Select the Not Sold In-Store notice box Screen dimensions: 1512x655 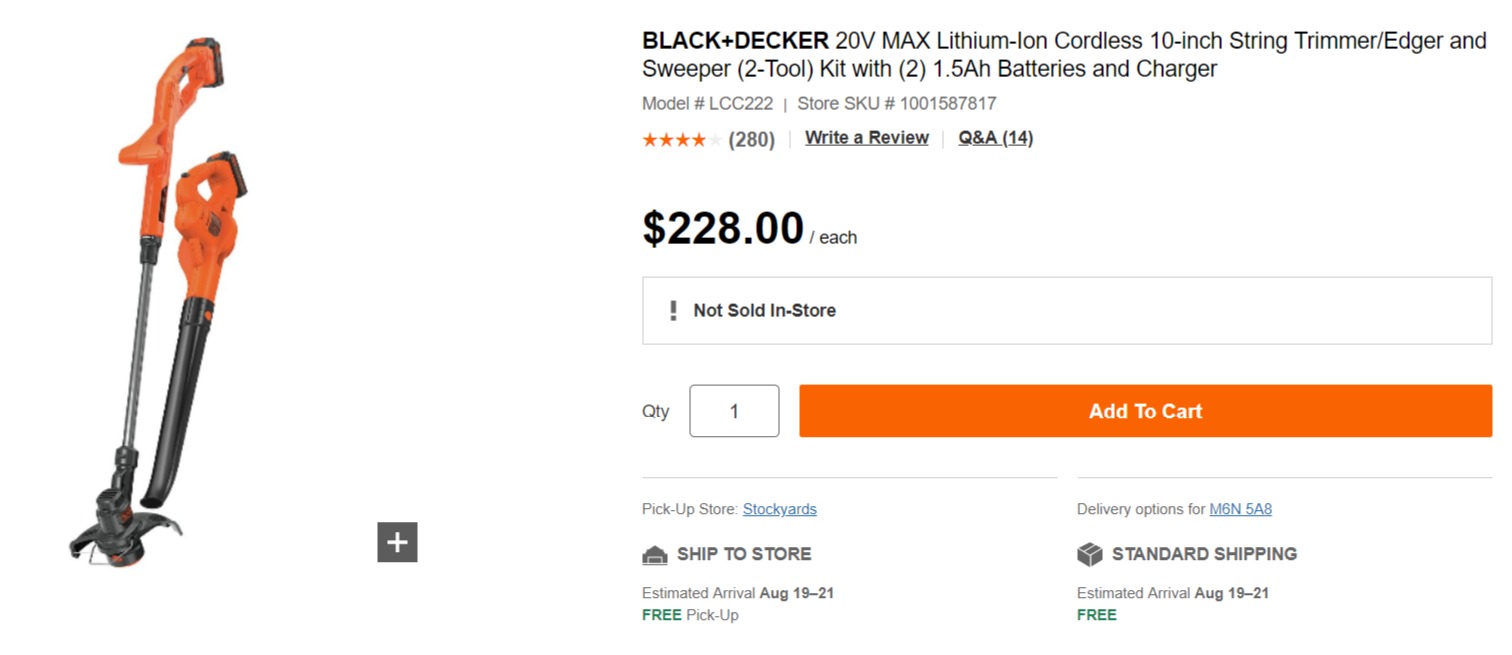(x=1067, y=311)
